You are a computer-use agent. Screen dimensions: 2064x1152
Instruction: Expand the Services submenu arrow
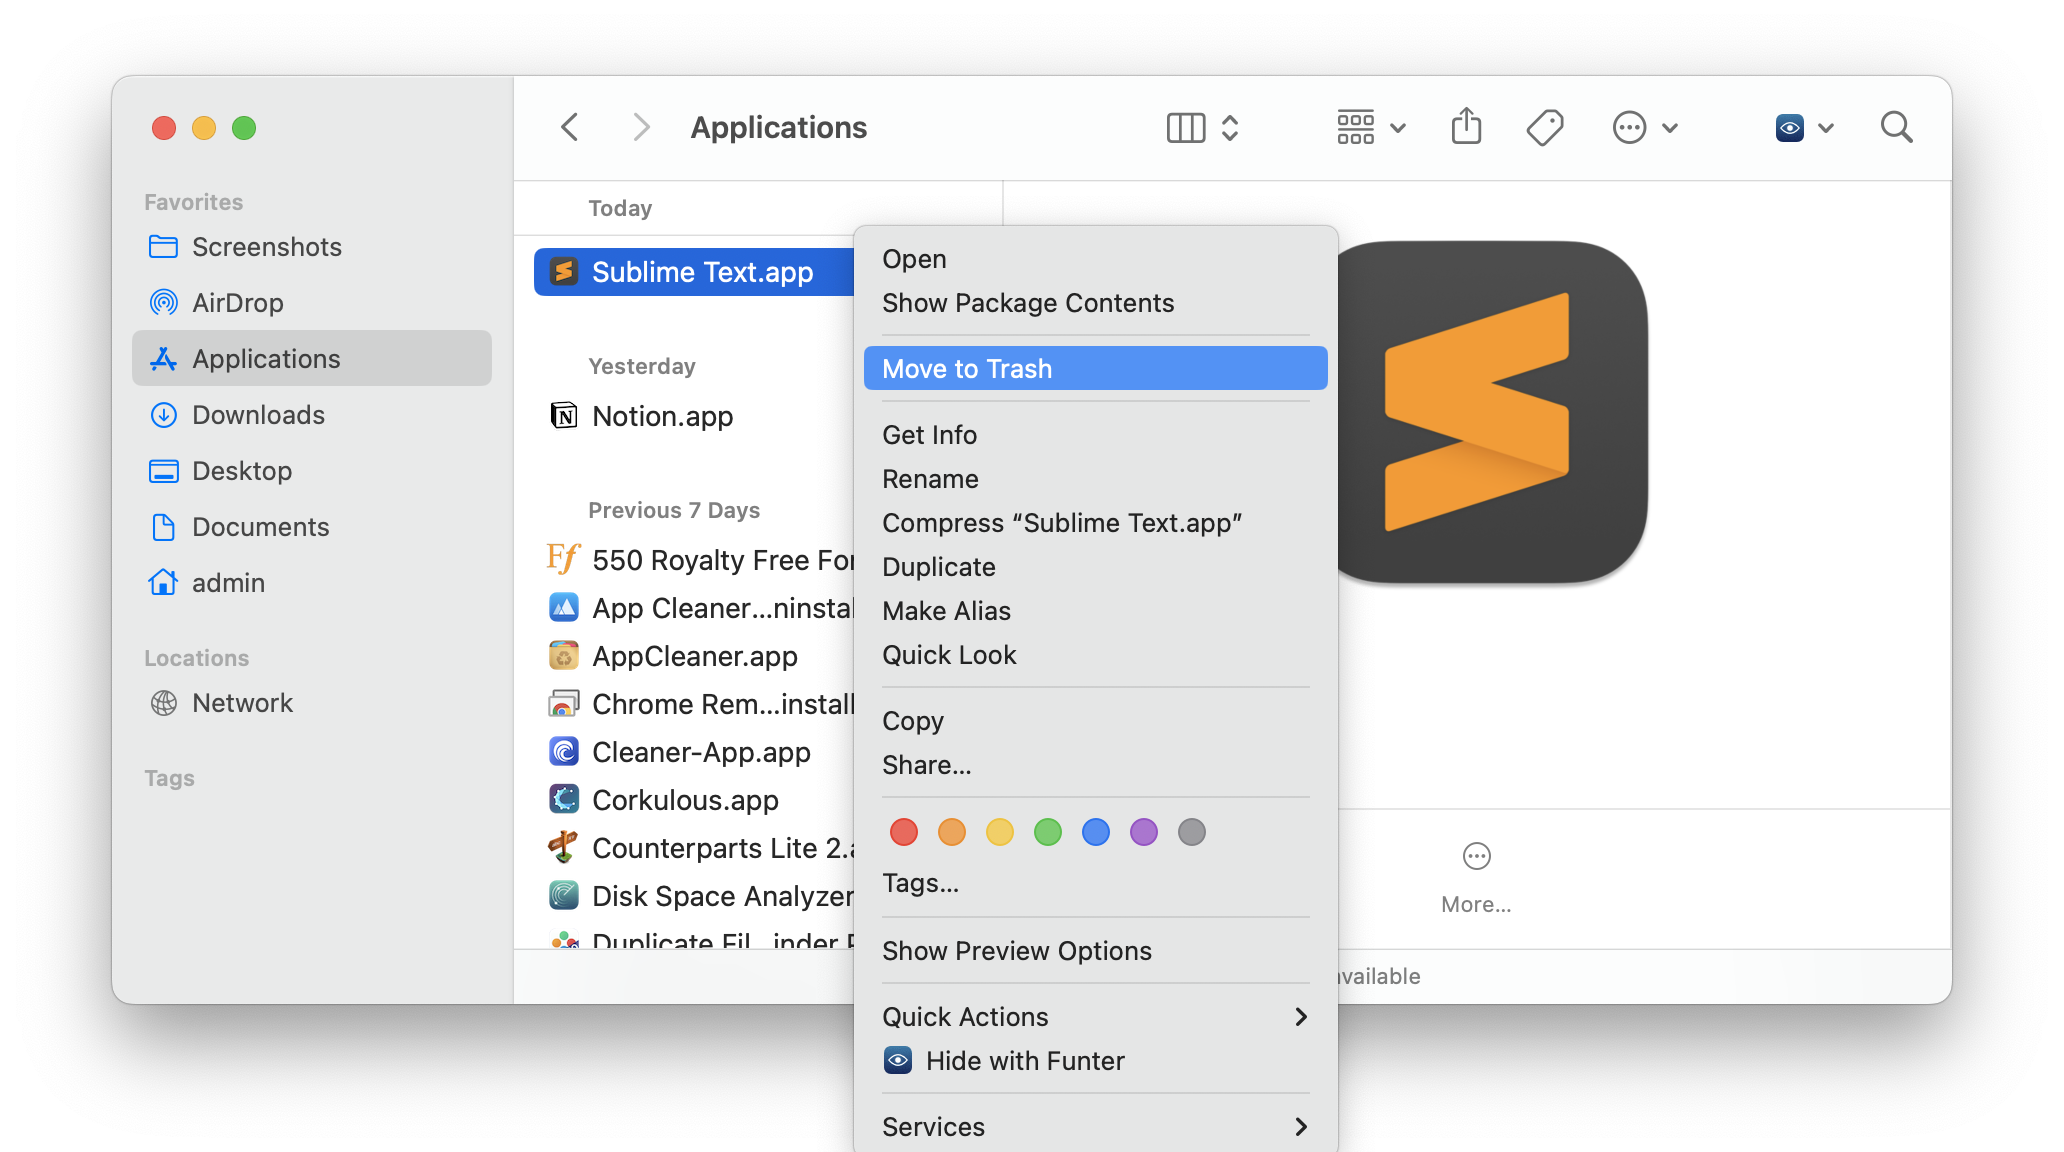click(1301, 1127)
